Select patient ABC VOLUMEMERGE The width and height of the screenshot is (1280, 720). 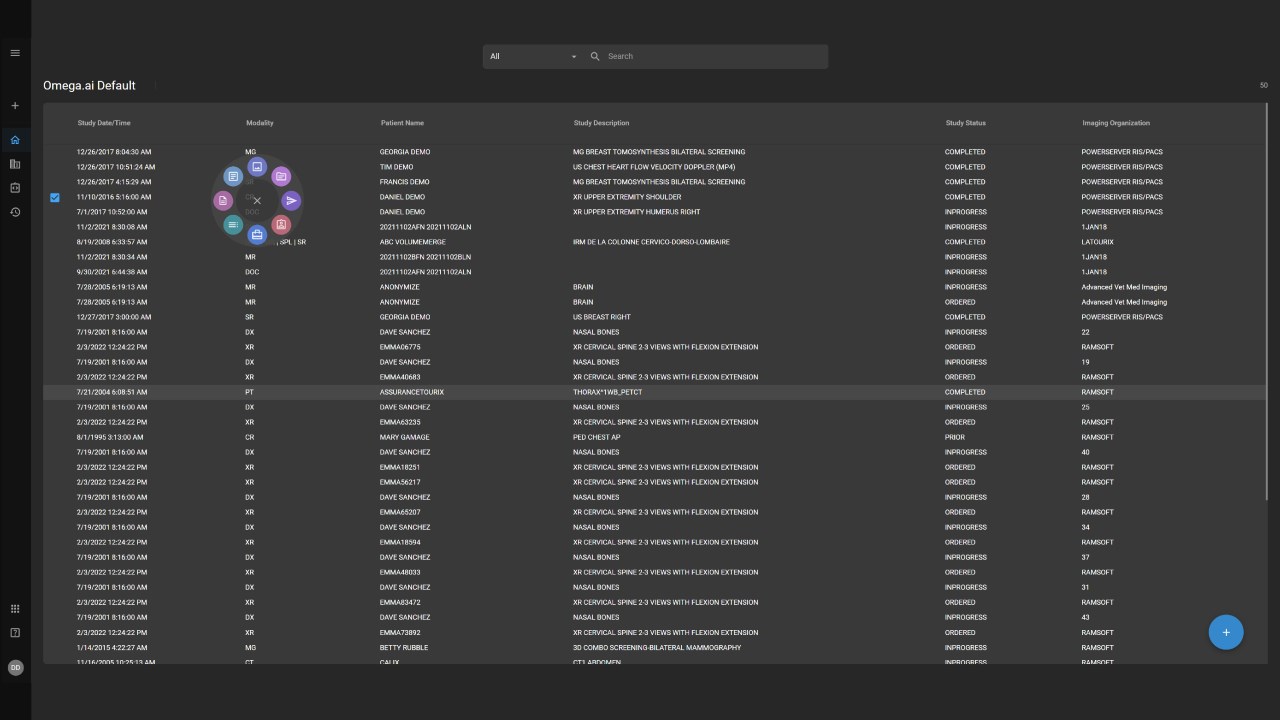pyautogui.click(x=413, y=242)
